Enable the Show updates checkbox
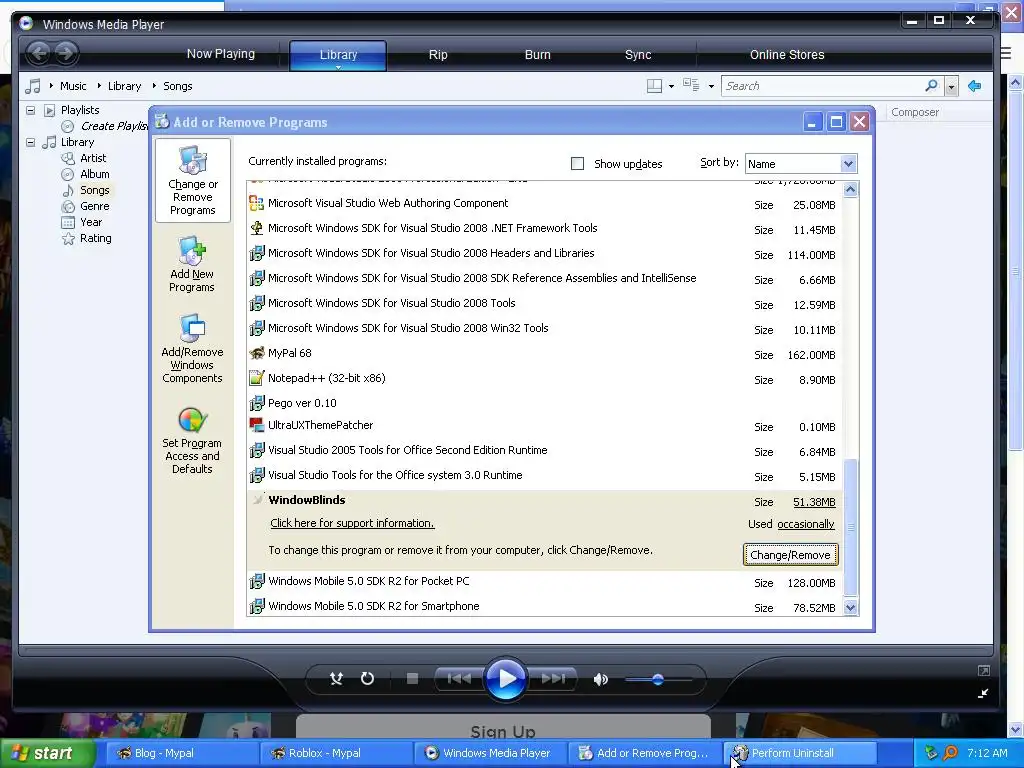 pos(577,163)
